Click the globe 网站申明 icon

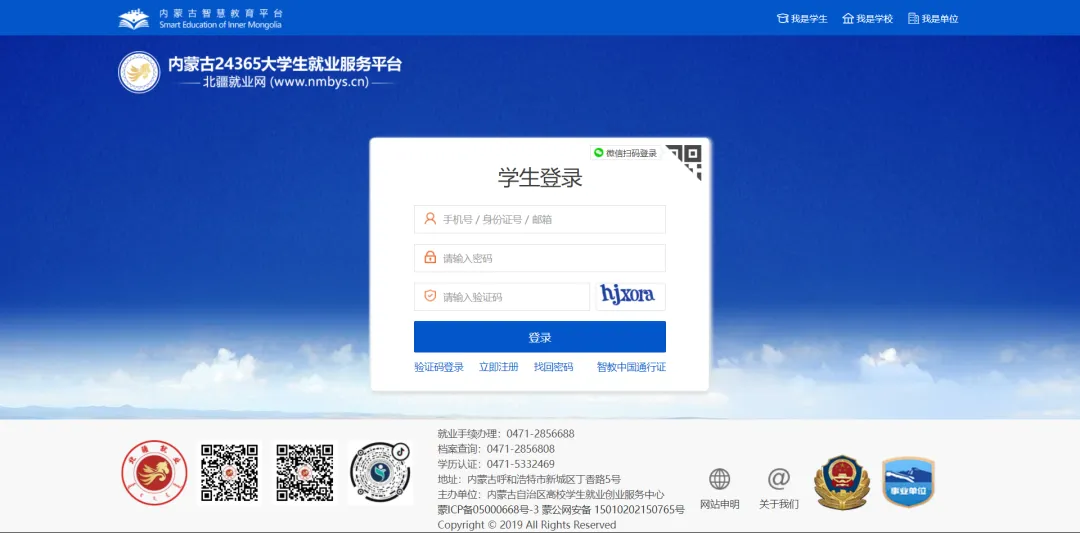719,479
